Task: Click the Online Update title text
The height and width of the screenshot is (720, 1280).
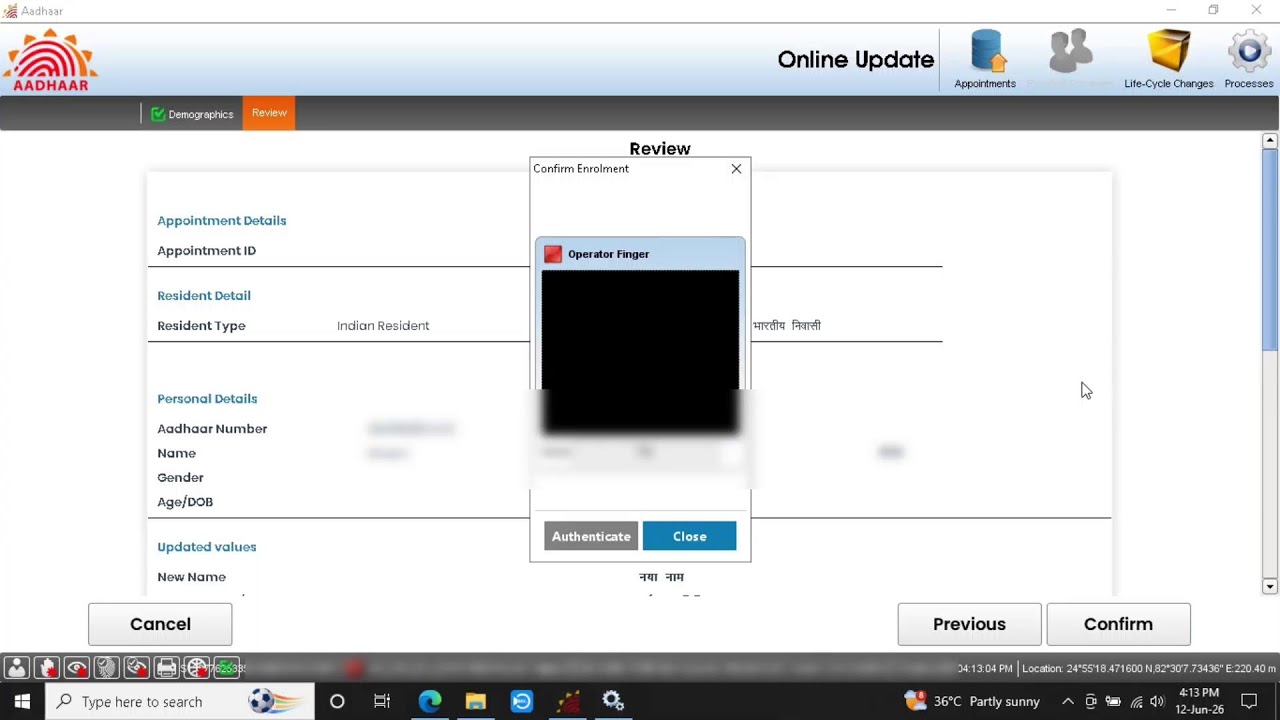Action: click(856, 60)
